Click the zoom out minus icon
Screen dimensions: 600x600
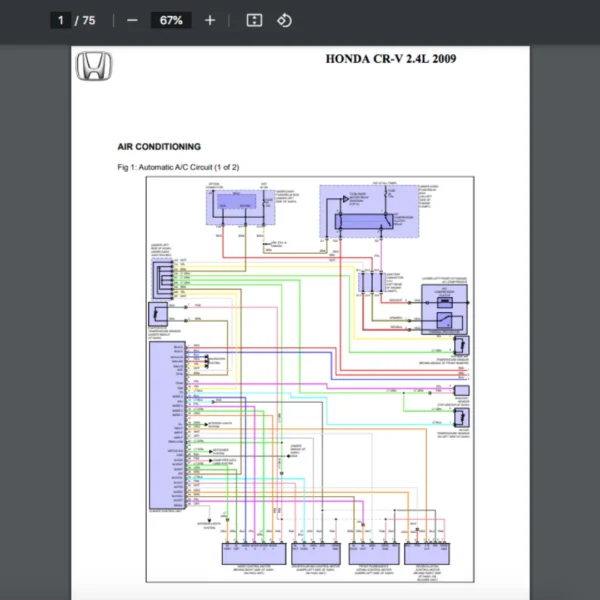(x=132, y=20)
